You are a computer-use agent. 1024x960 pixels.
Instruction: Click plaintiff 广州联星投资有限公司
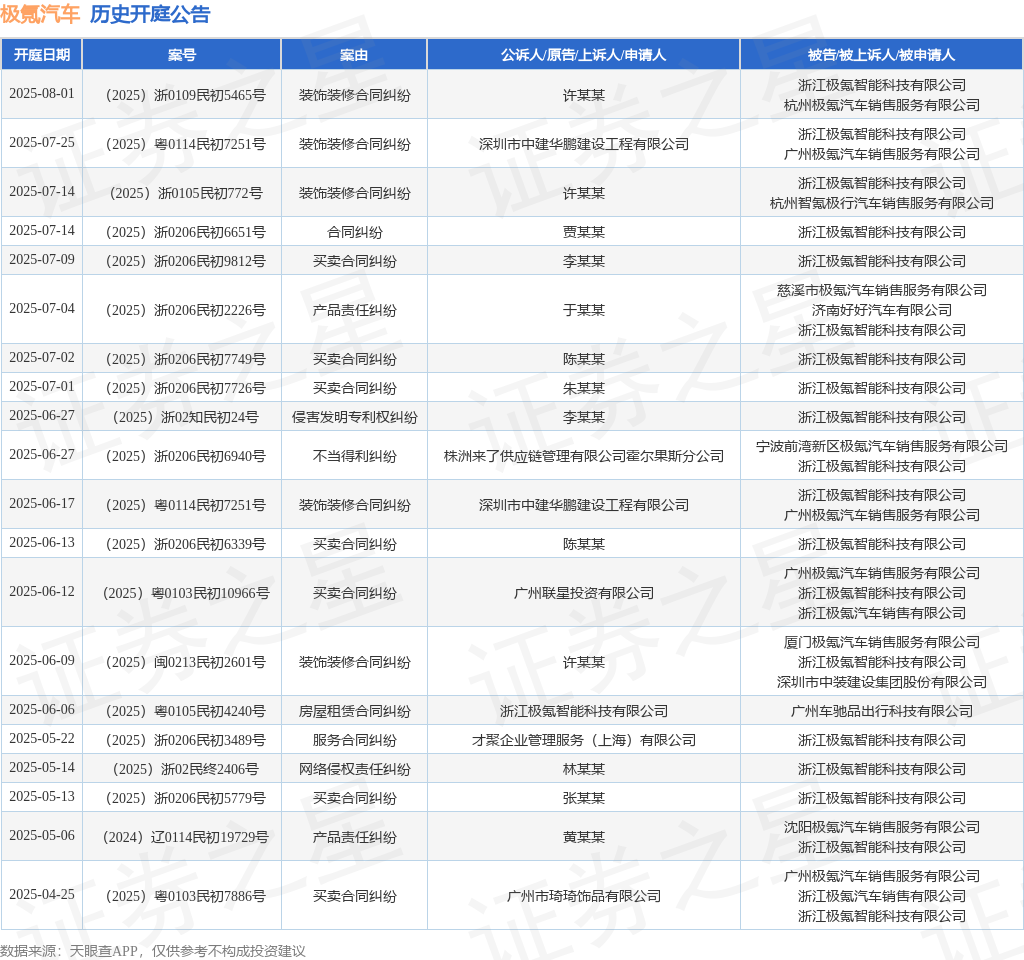coord(583,592)
